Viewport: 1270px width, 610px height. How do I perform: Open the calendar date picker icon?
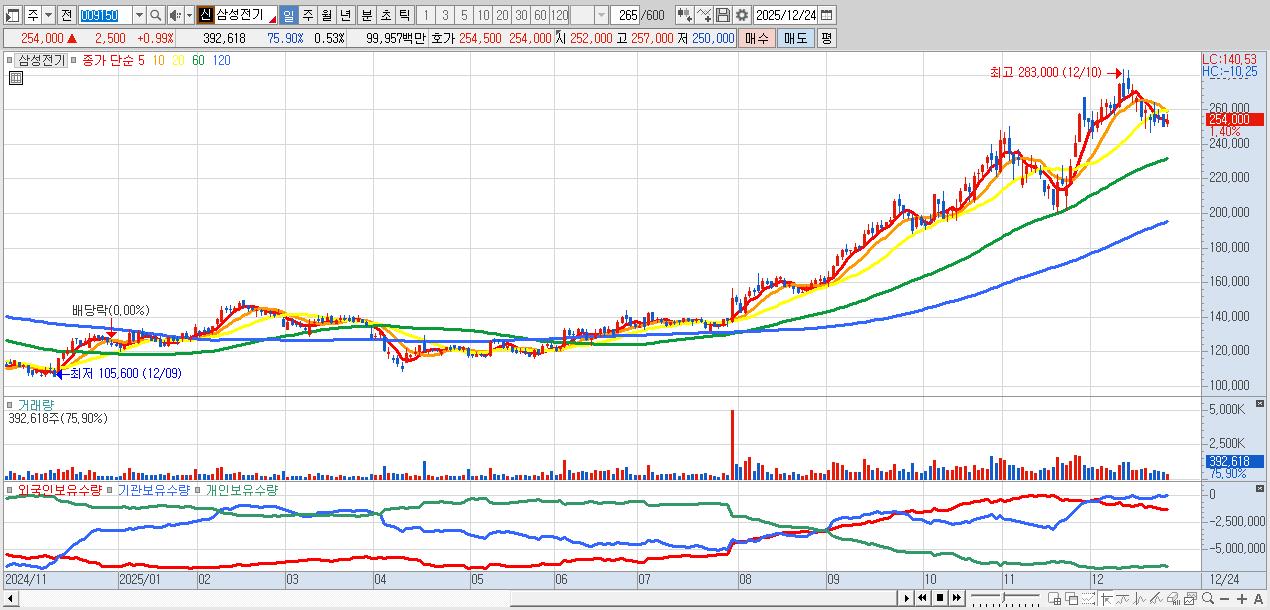coord(826,15)
